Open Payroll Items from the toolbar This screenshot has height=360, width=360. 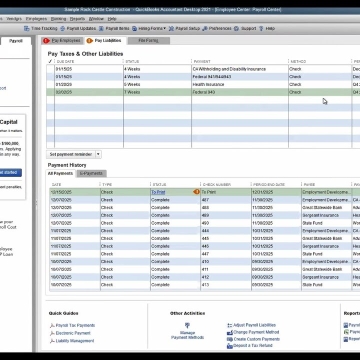[114, 29]
